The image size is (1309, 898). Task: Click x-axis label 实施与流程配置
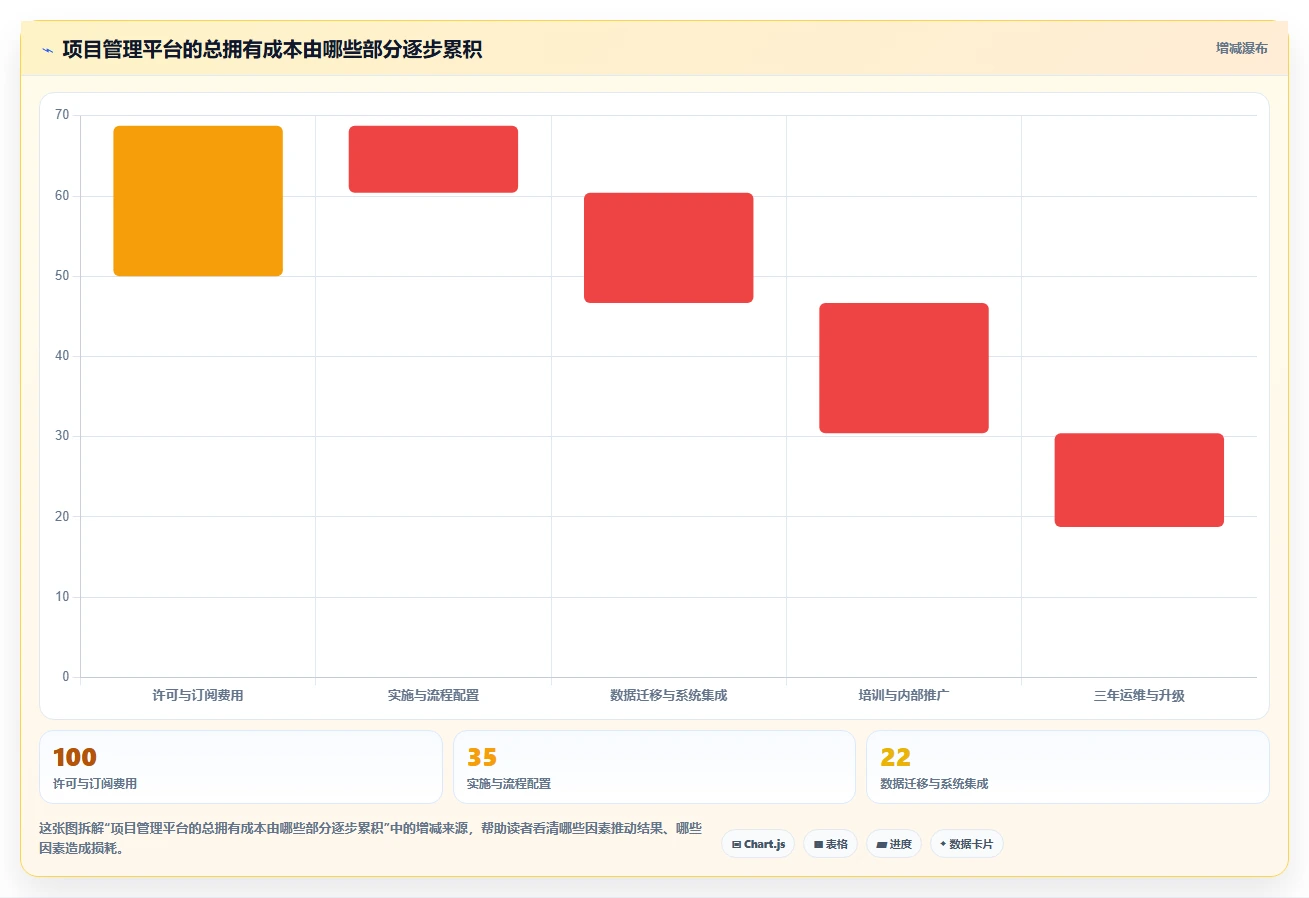[433, 695]
